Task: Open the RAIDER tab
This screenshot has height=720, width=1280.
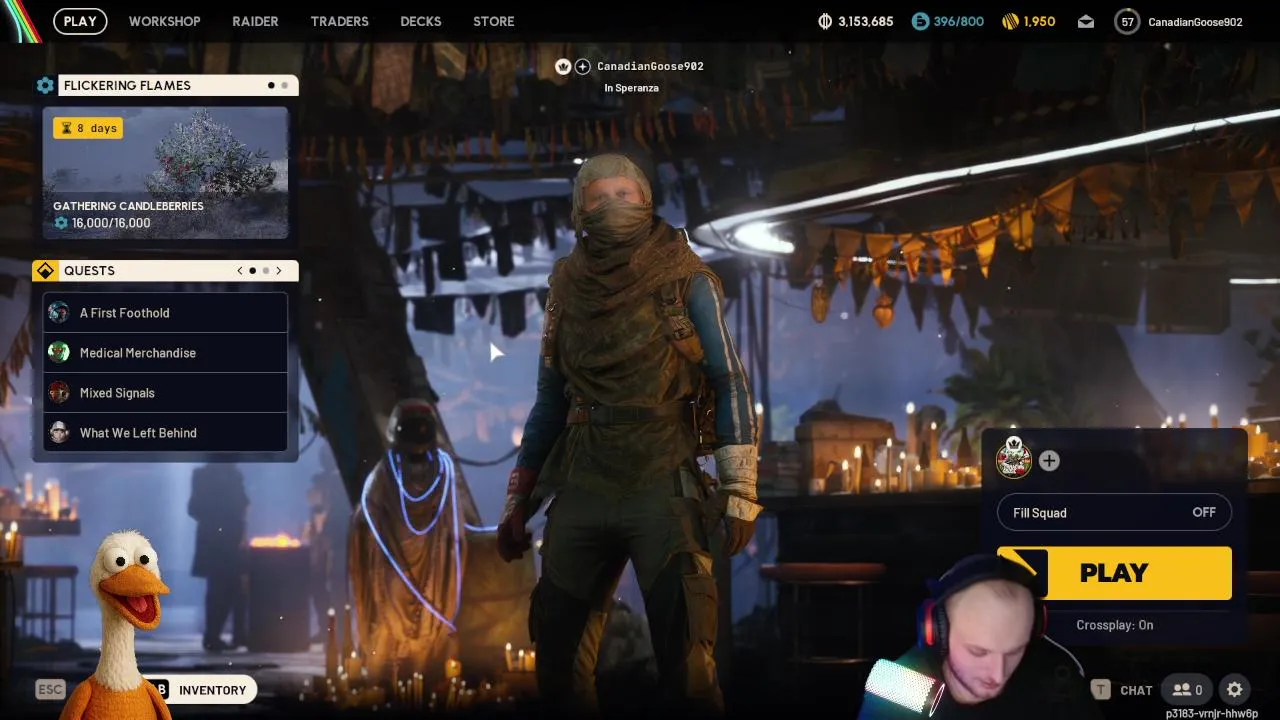Action: [x=255, y=21]
